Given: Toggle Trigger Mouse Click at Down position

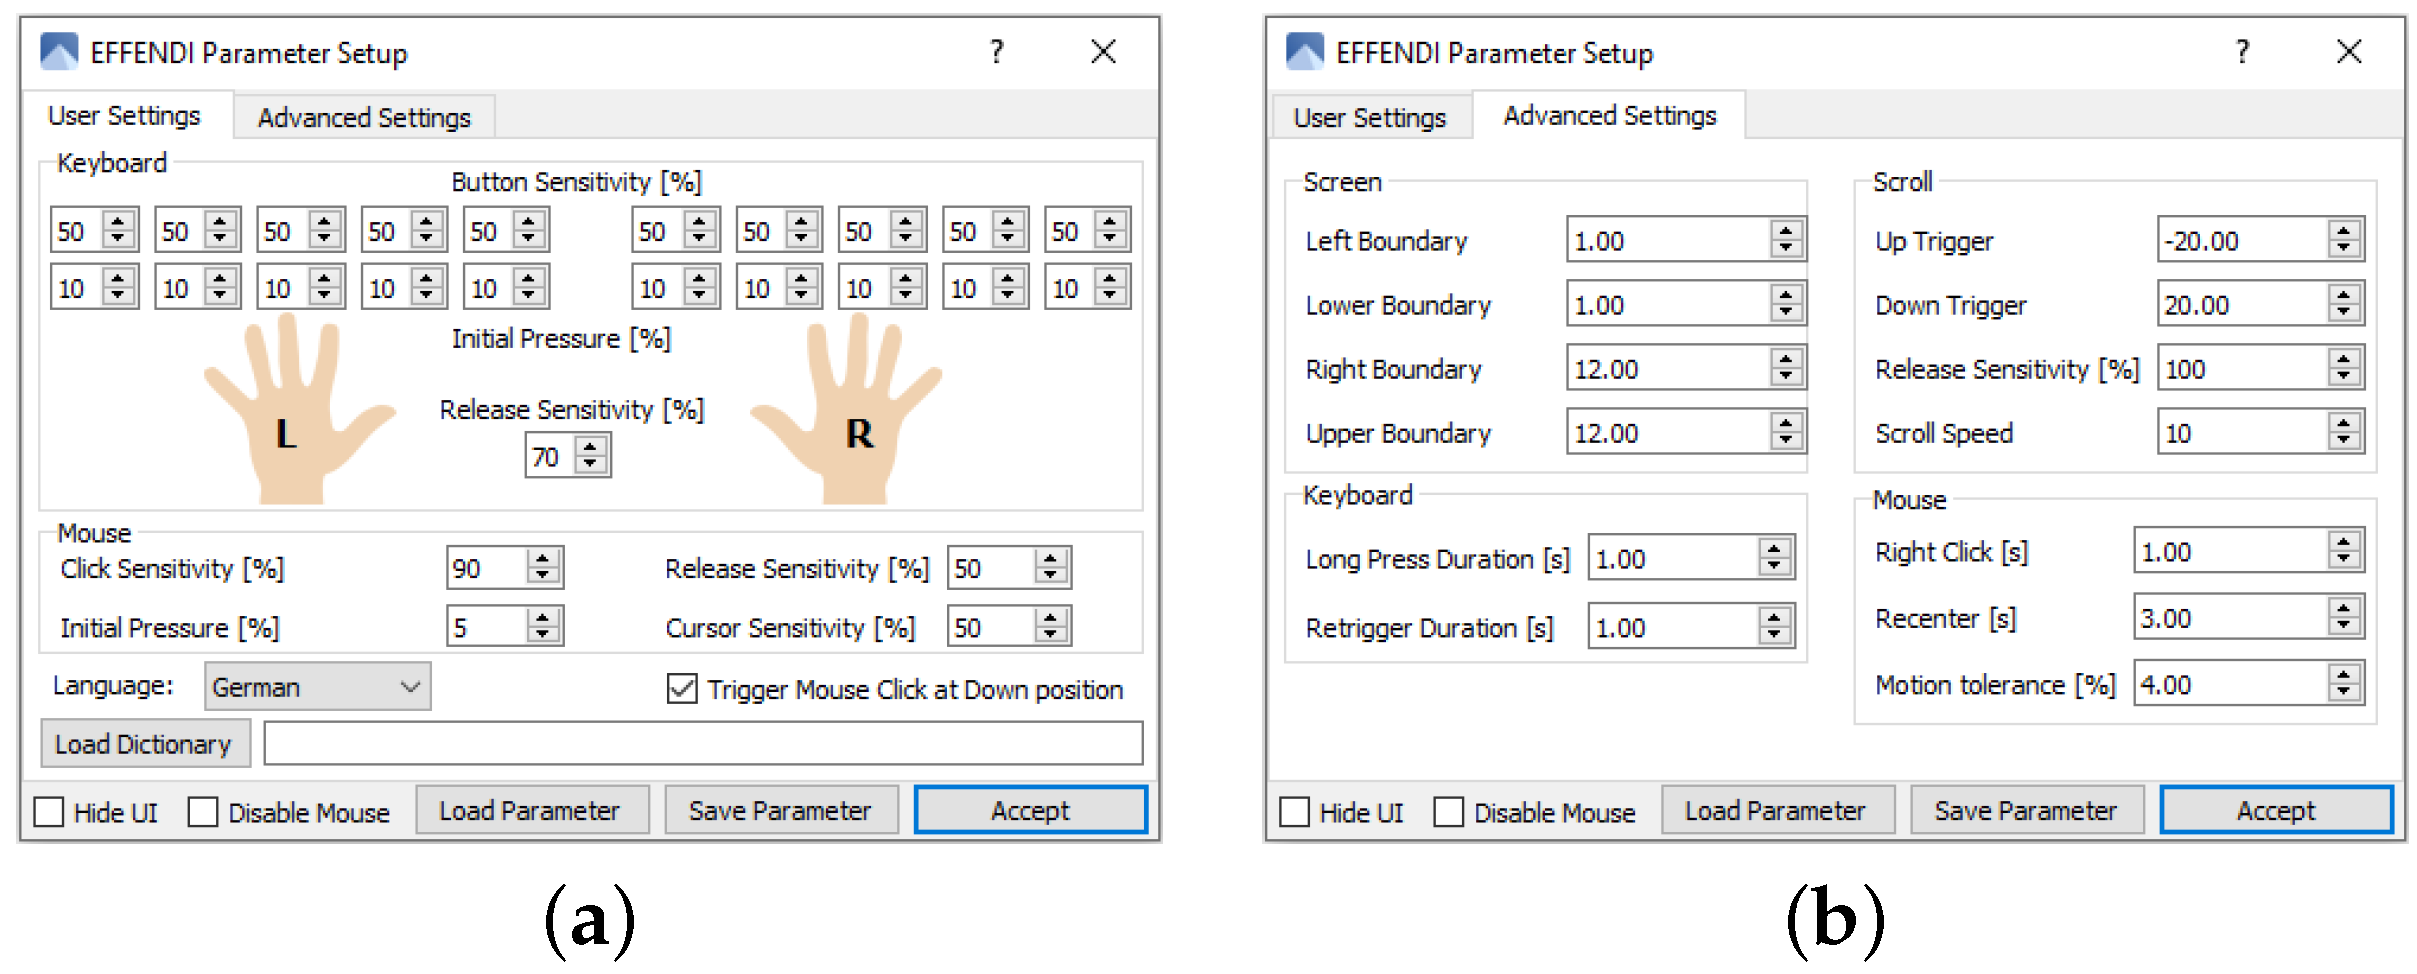Looking at the screenshot, I should (x=682, y=689).
